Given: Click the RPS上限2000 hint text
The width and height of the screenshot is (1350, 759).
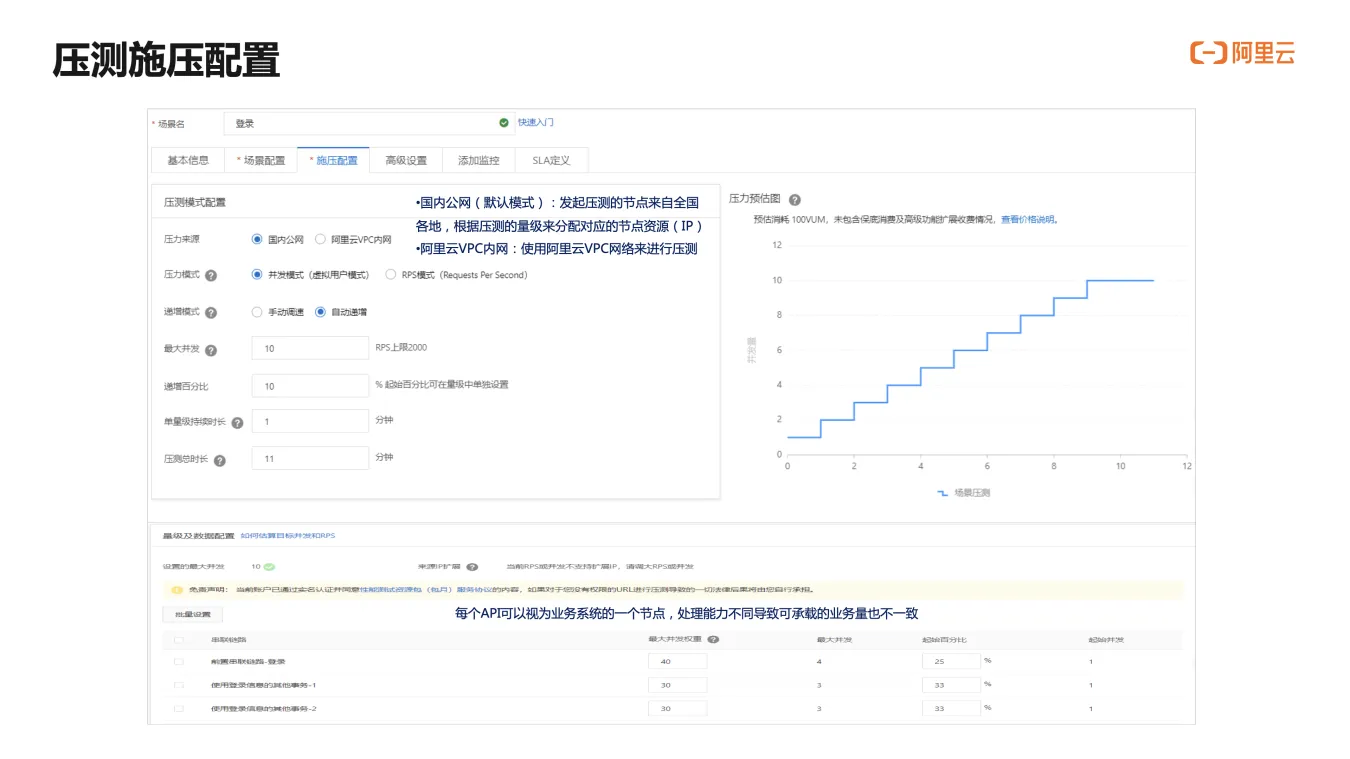Looking at the screenshot, I should point(401,347).
